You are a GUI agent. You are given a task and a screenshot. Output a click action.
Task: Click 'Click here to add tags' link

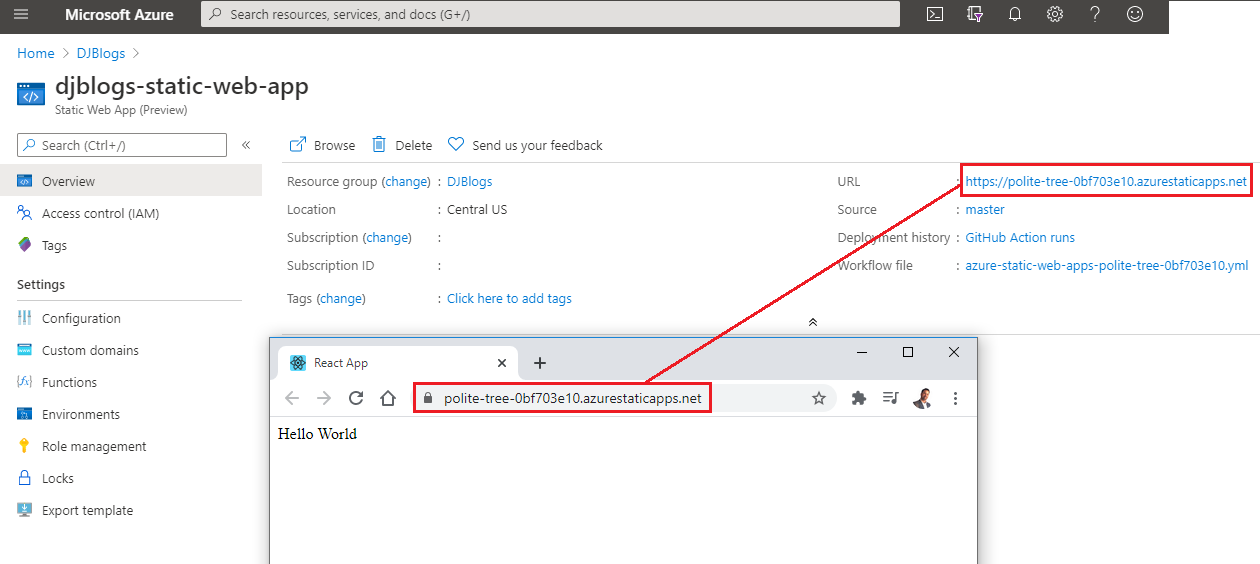(509, 299)
